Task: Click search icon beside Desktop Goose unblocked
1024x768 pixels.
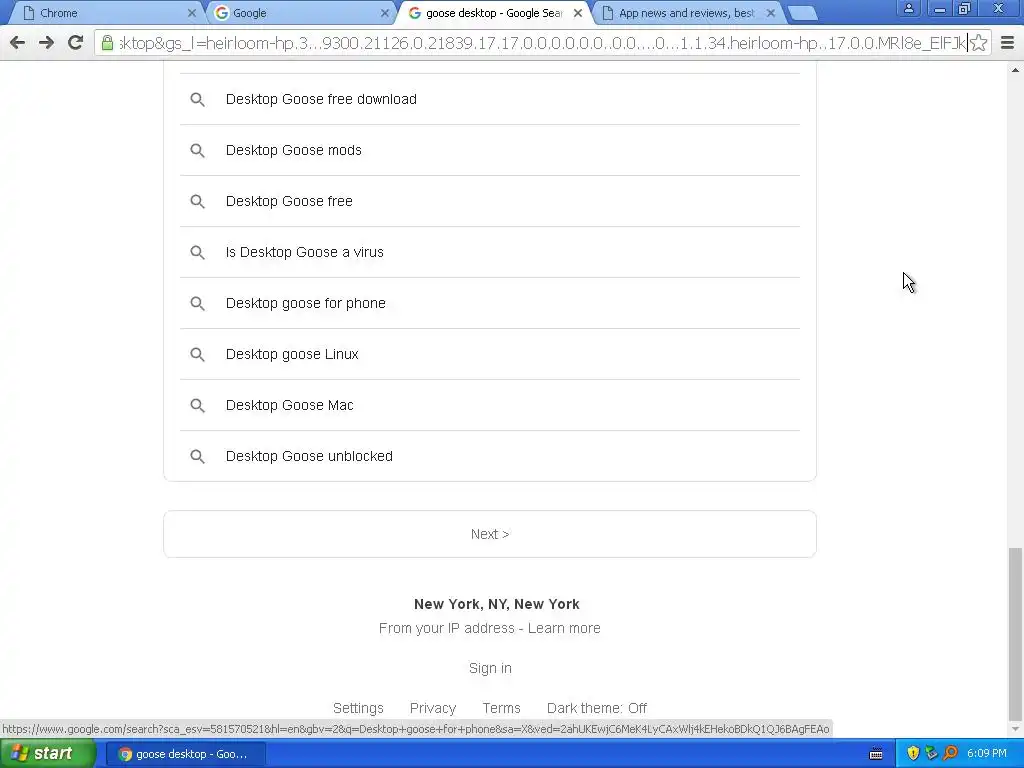Action: pyautogui.click(x=197, y=456)
